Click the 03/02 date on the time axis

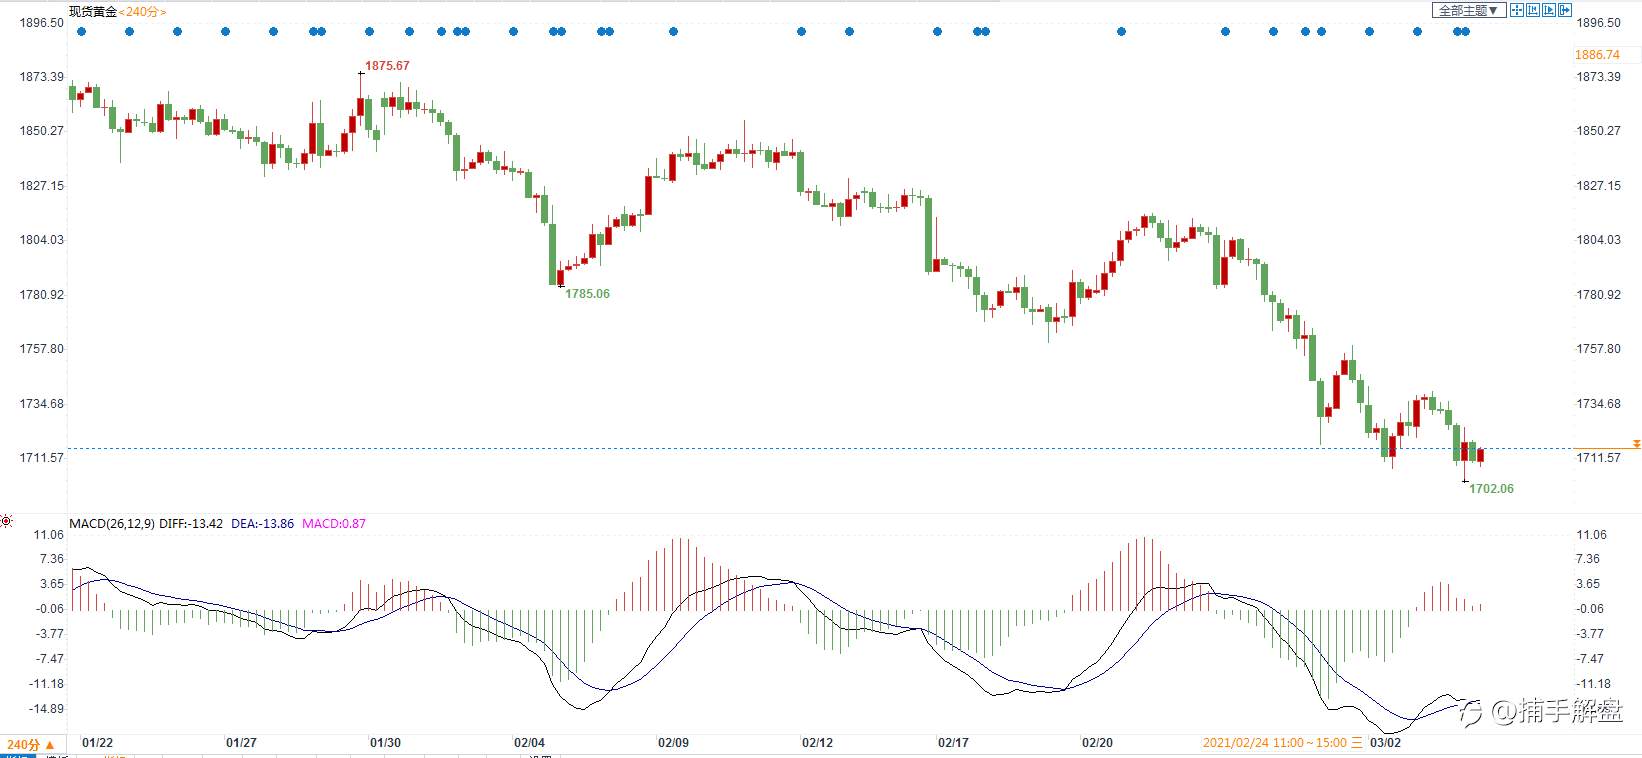click(x=1385, y=743)
